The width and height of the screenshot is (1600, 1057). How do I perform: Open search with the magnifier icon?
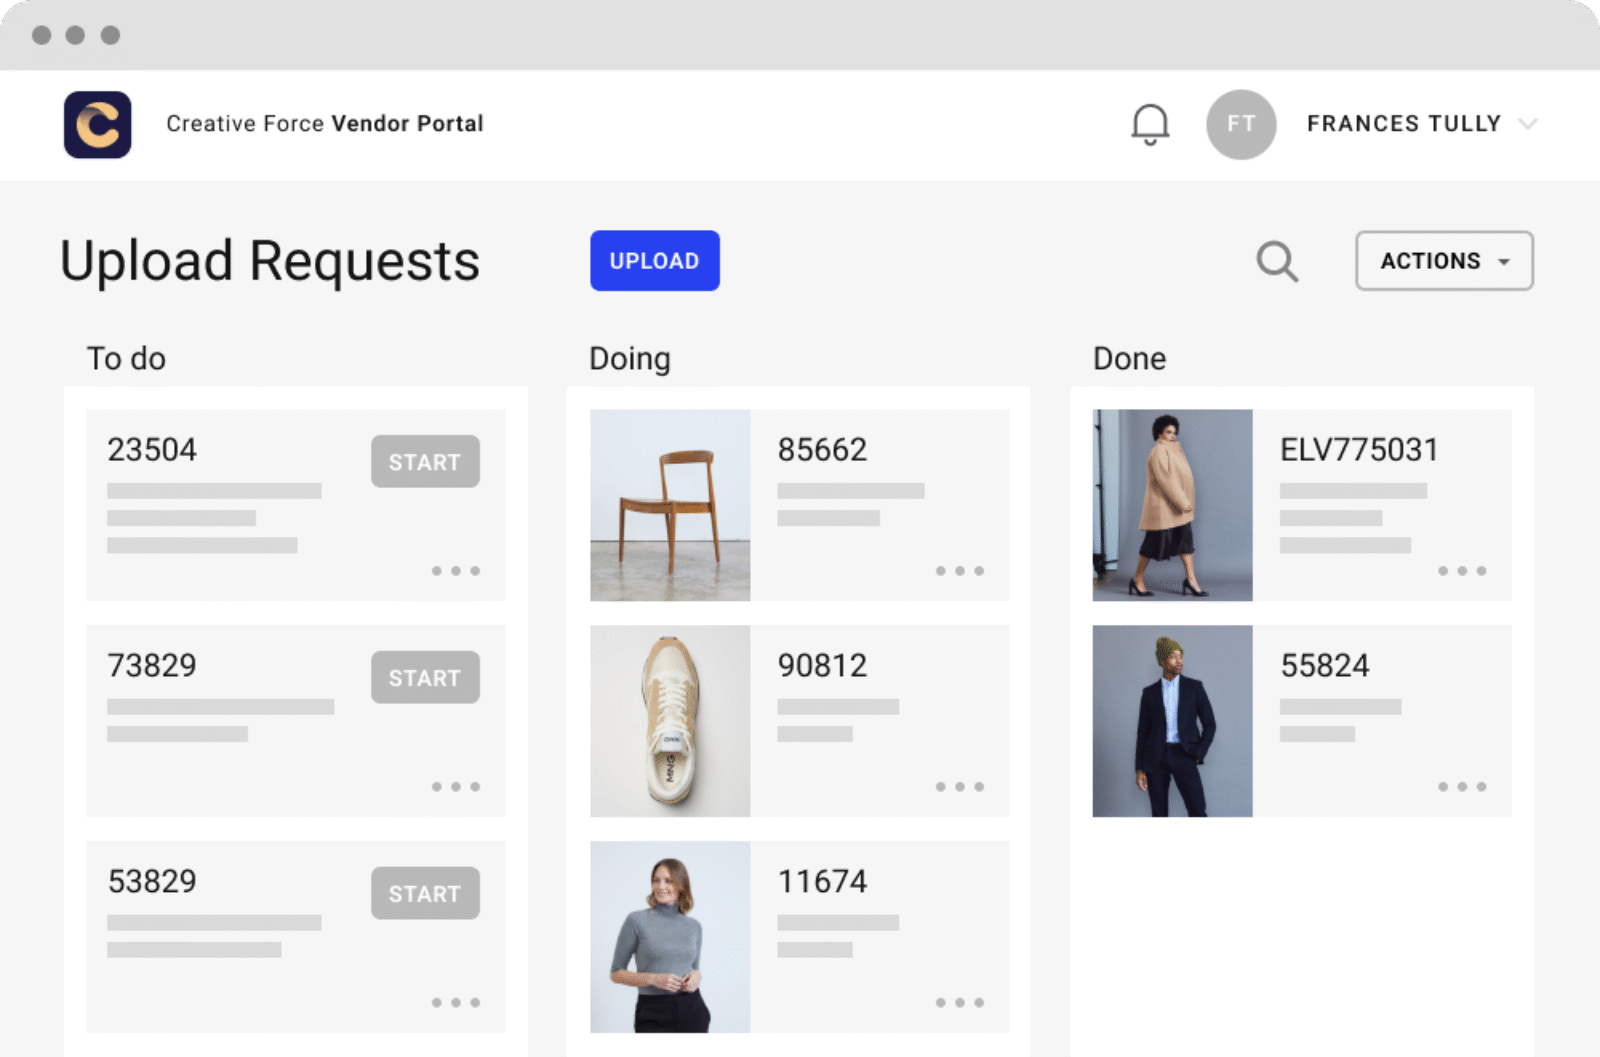[1277, 262]
